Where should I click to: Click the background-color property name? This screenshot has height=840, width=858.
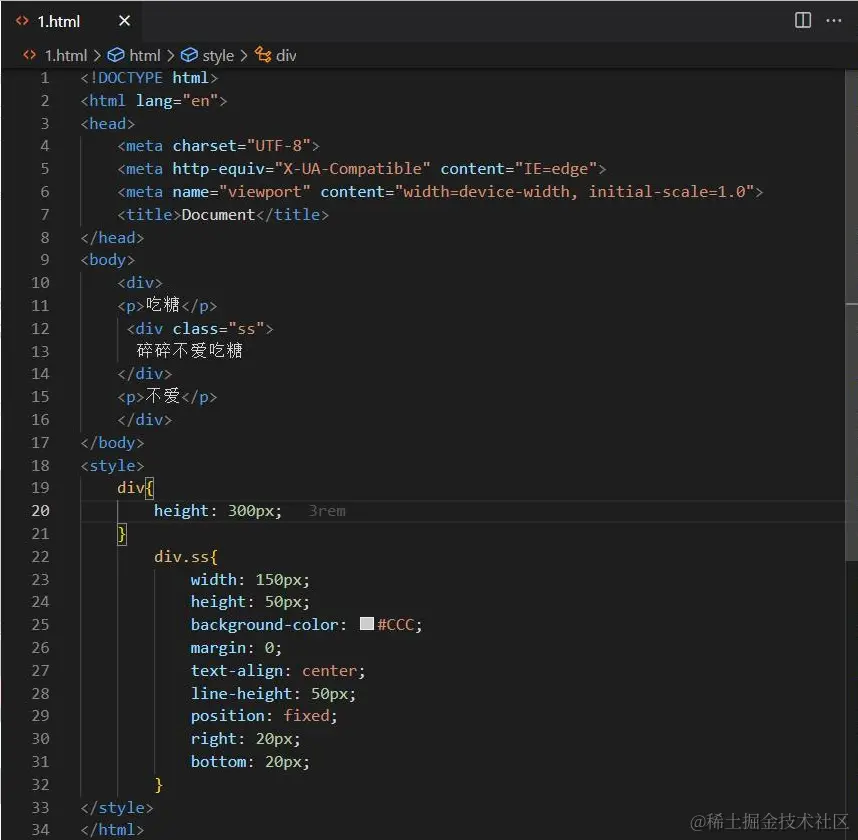[264, 624]
